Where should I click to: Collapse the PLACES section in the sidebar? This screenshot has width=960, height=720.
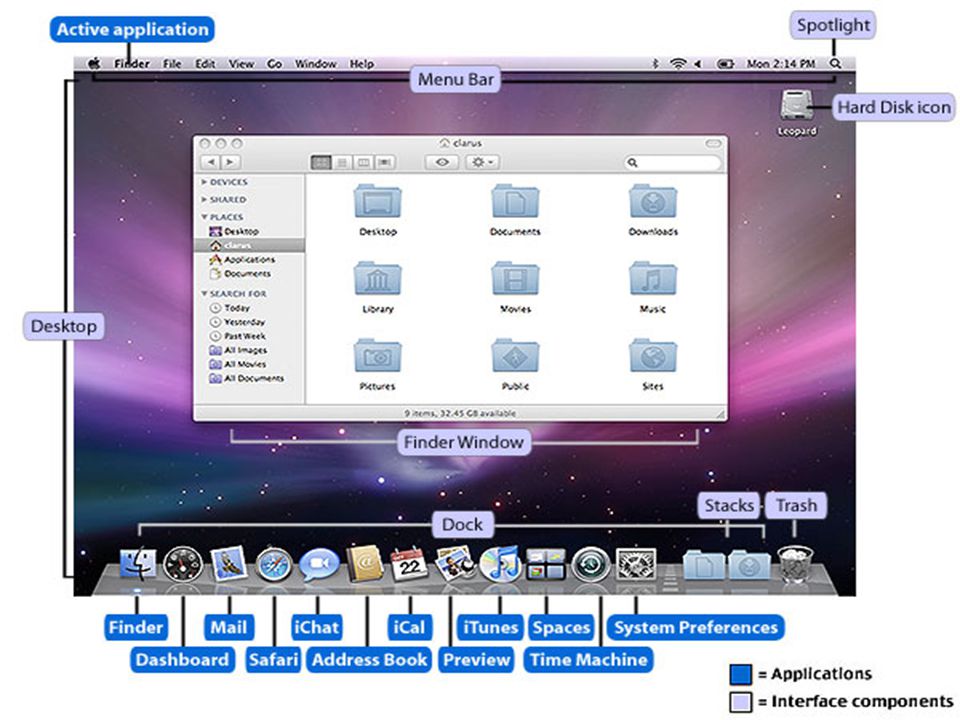point(204,217)
